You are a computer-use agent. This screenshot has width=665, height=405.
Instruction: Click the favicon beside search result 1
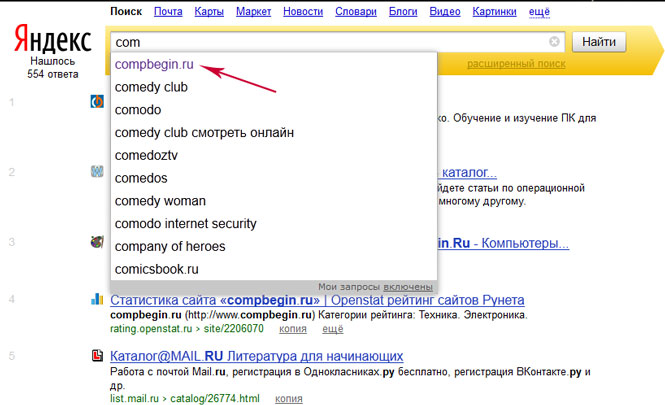(97, 102)
